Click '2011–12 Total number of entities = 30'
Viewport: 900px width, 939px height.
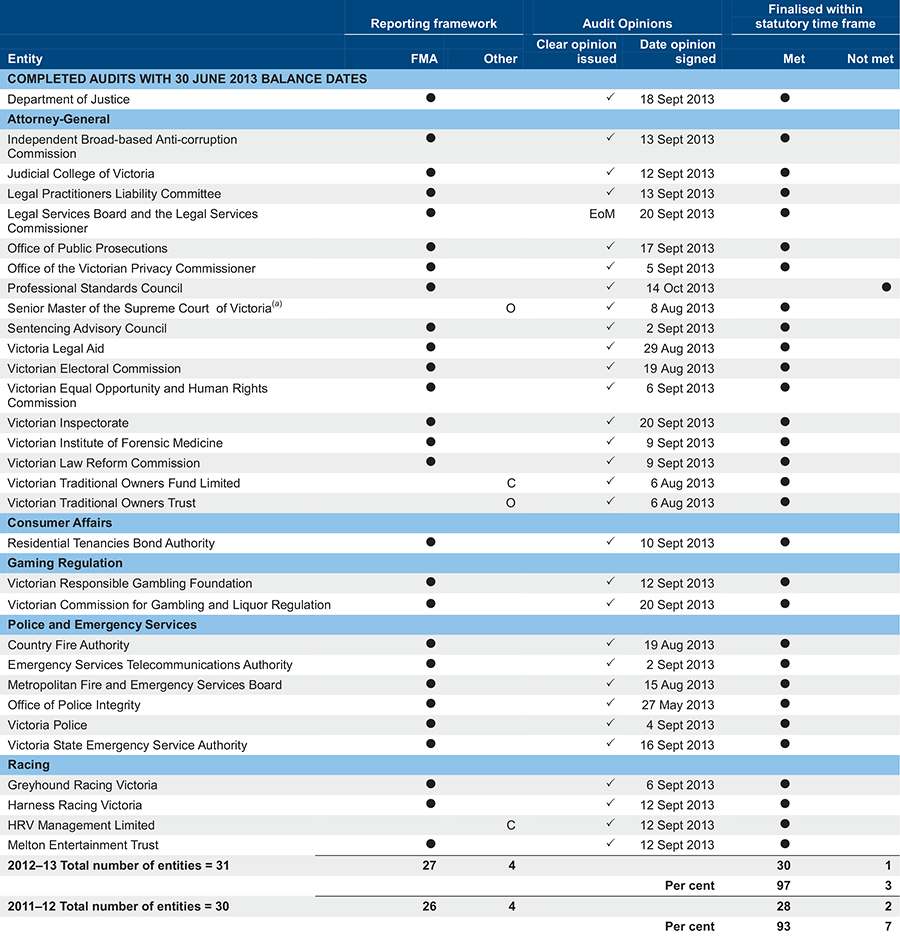(118, 906)
